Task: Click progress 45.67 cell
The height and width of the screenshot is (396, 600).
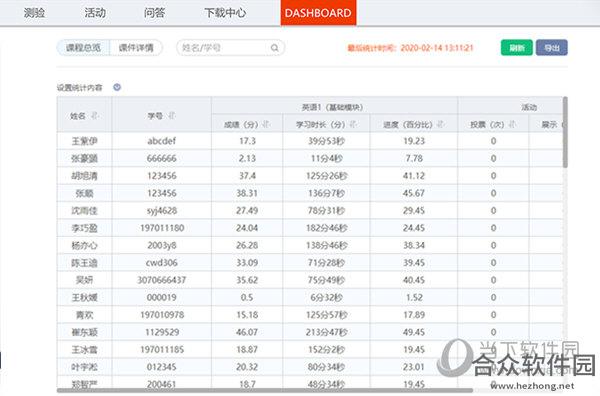Action: pos(414,193)
